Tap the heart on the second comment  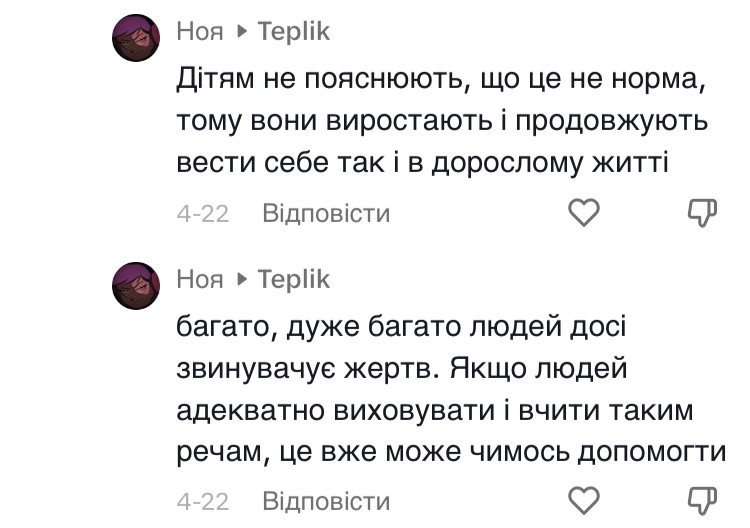[x=583, y=499]
